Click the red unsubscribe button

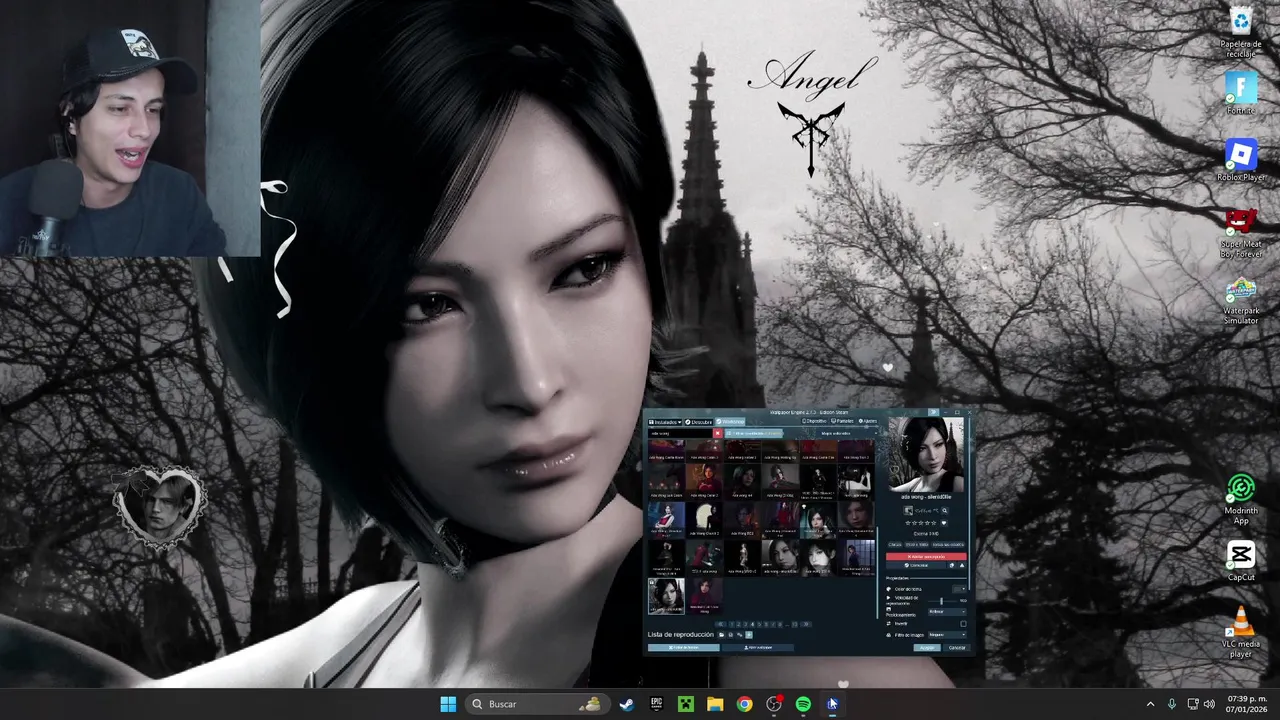tap(926, 556)
